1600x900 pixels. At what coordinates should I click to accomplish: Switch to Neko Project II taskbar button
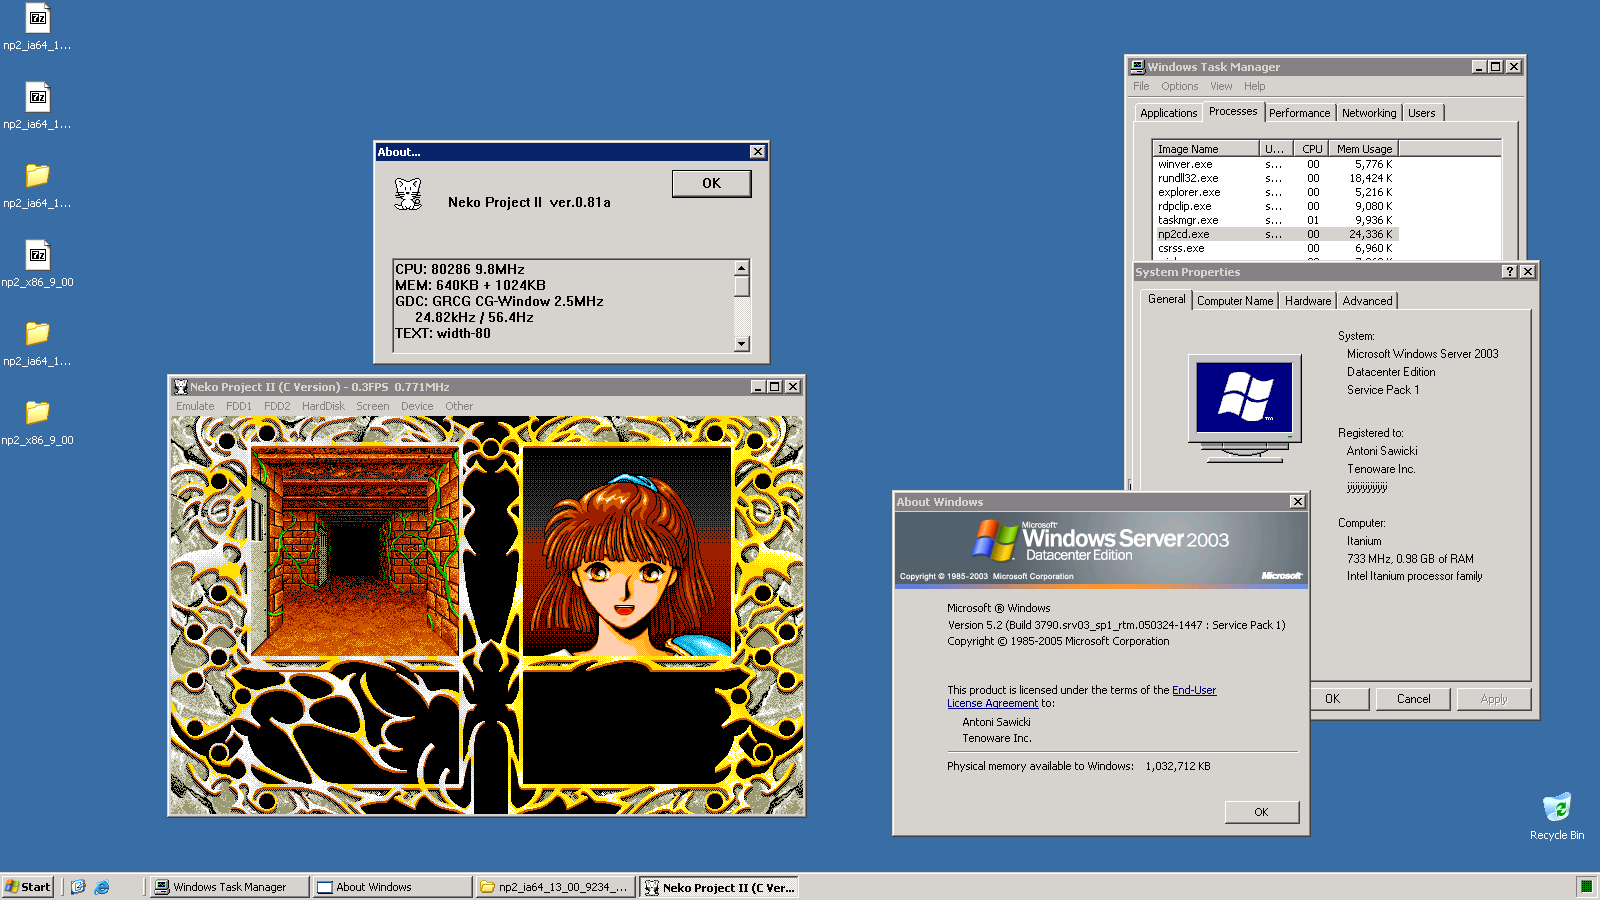718,887
